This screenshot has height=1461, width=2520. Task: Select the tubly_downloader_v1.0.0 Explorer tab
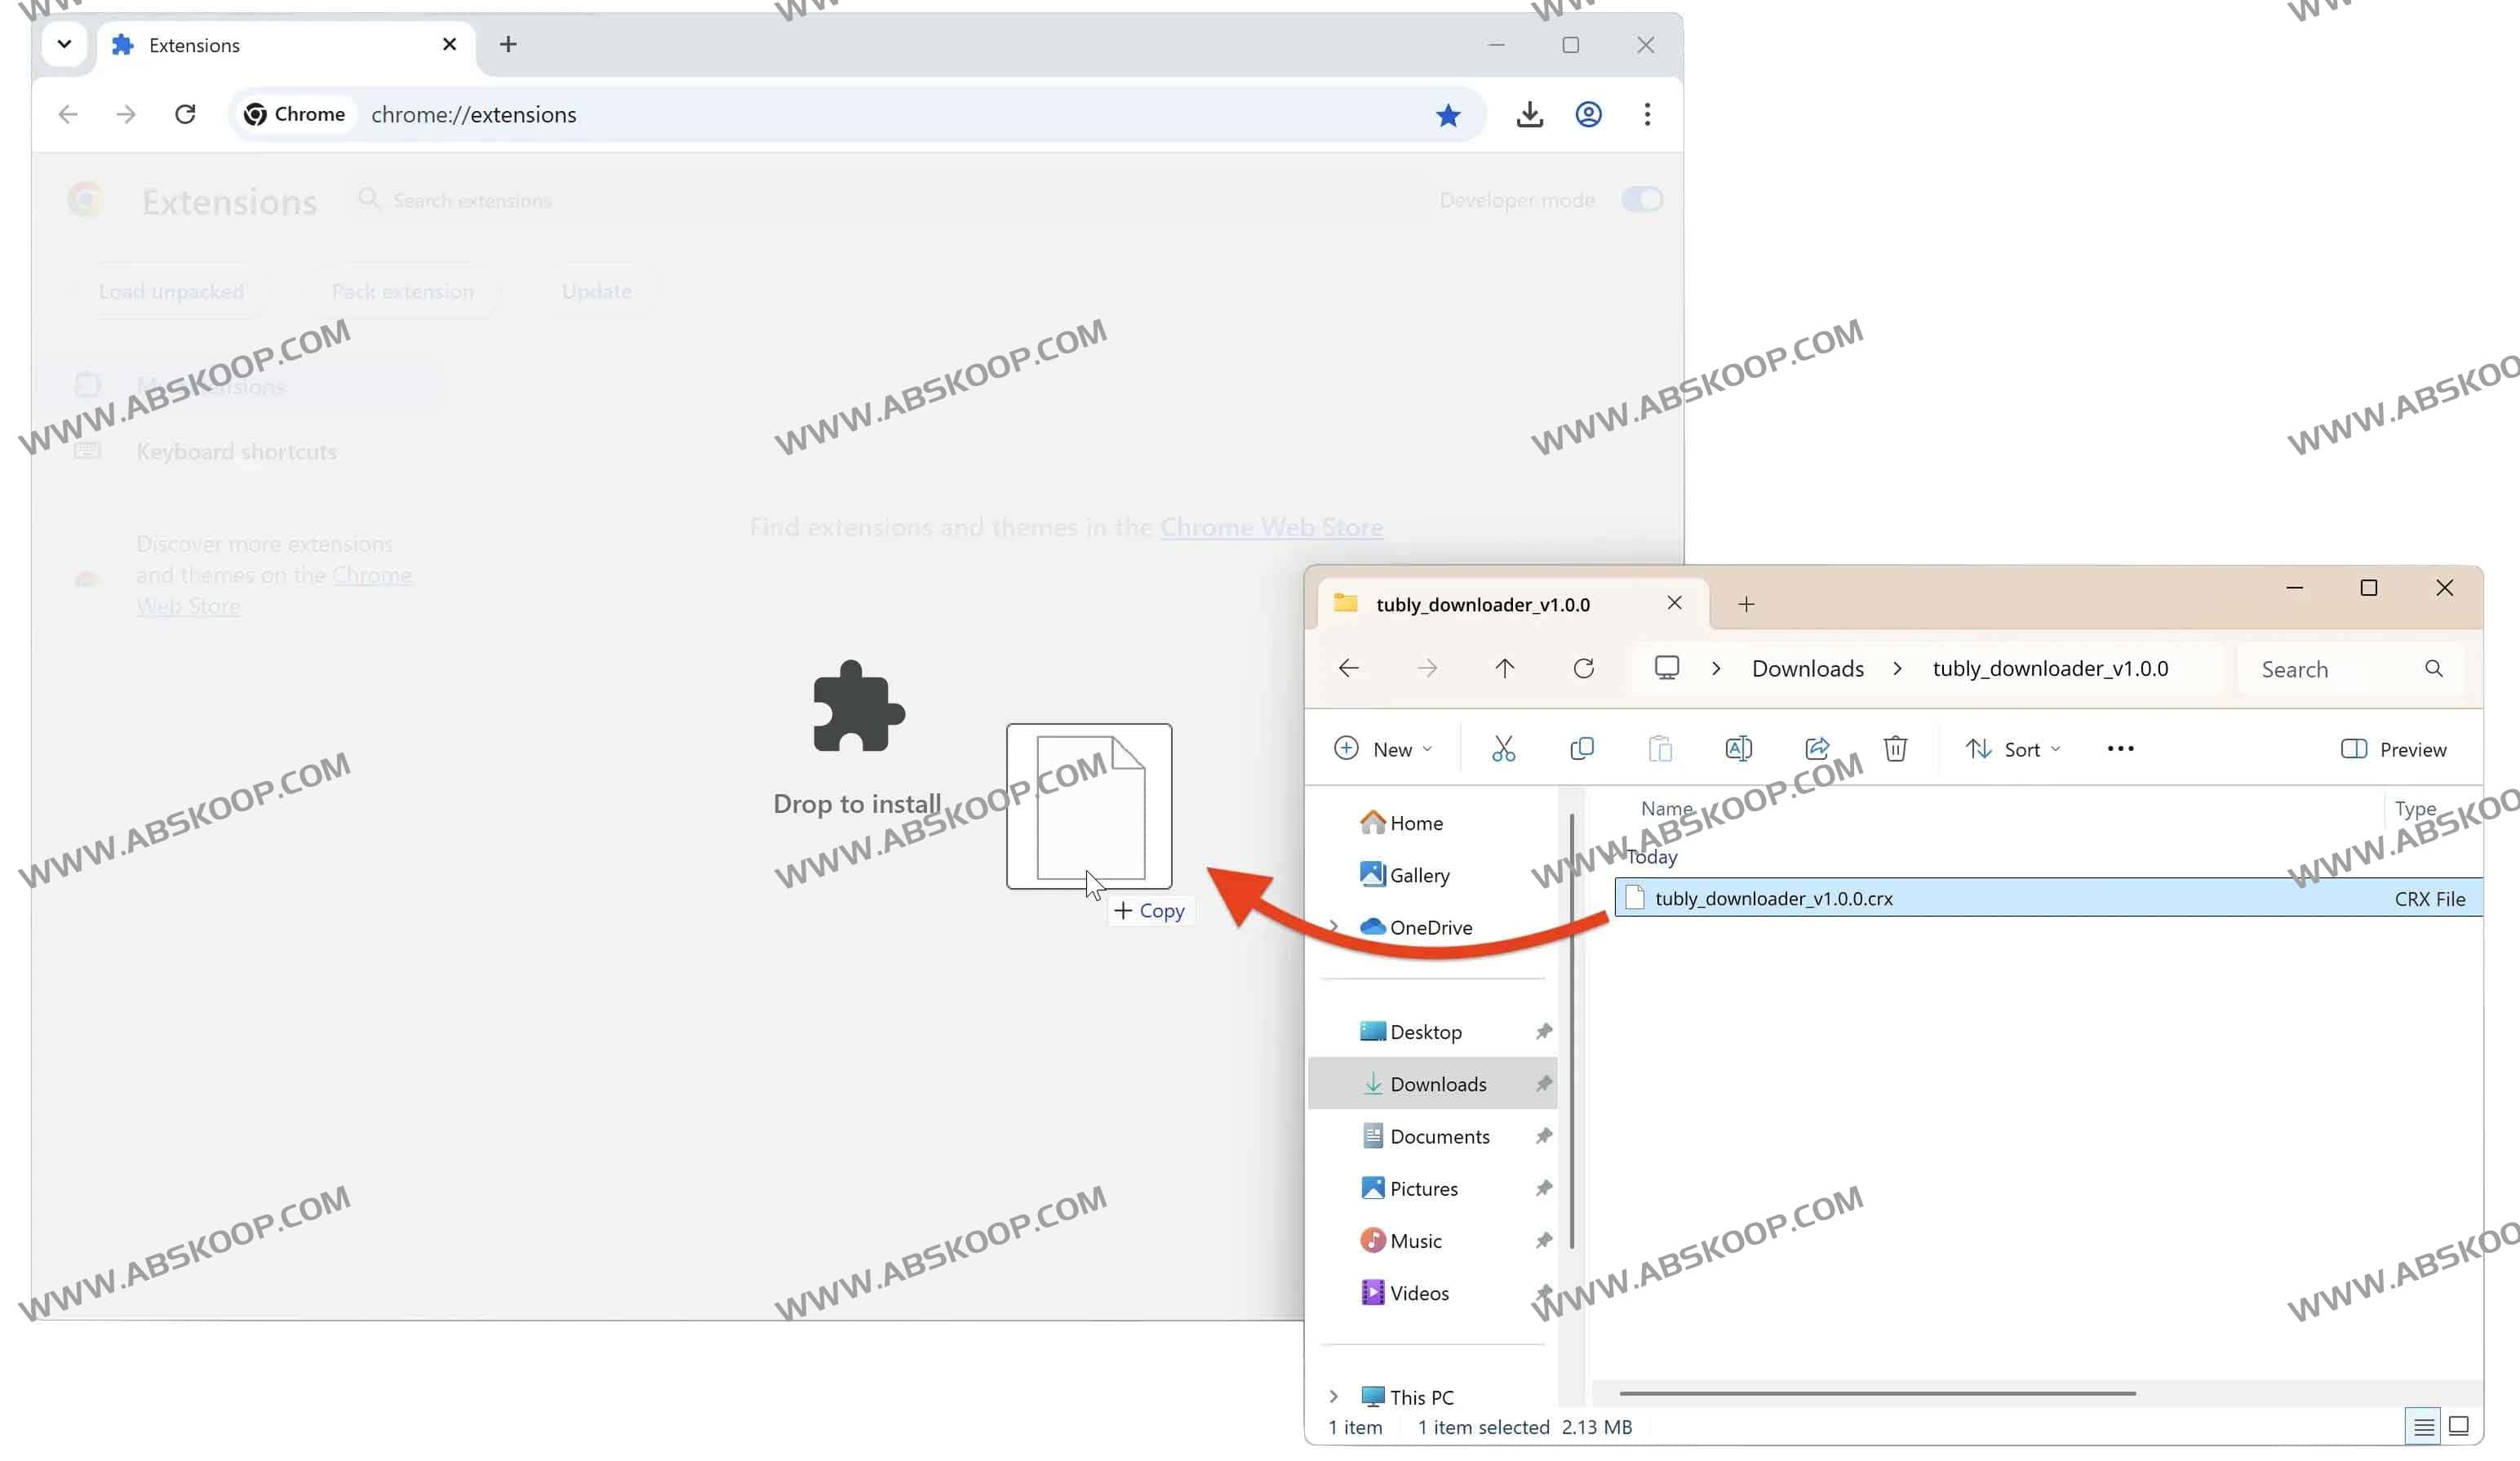(x=1482, y=604)
